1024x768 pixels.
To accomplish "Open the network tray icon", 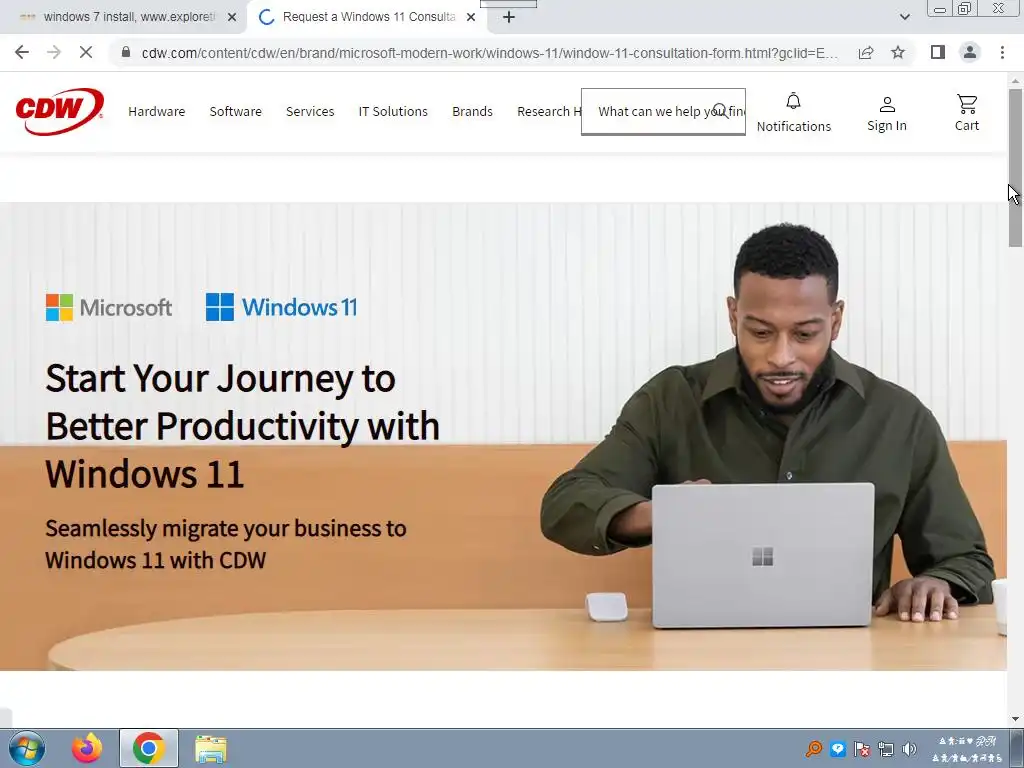I will [x=886, y=749].
